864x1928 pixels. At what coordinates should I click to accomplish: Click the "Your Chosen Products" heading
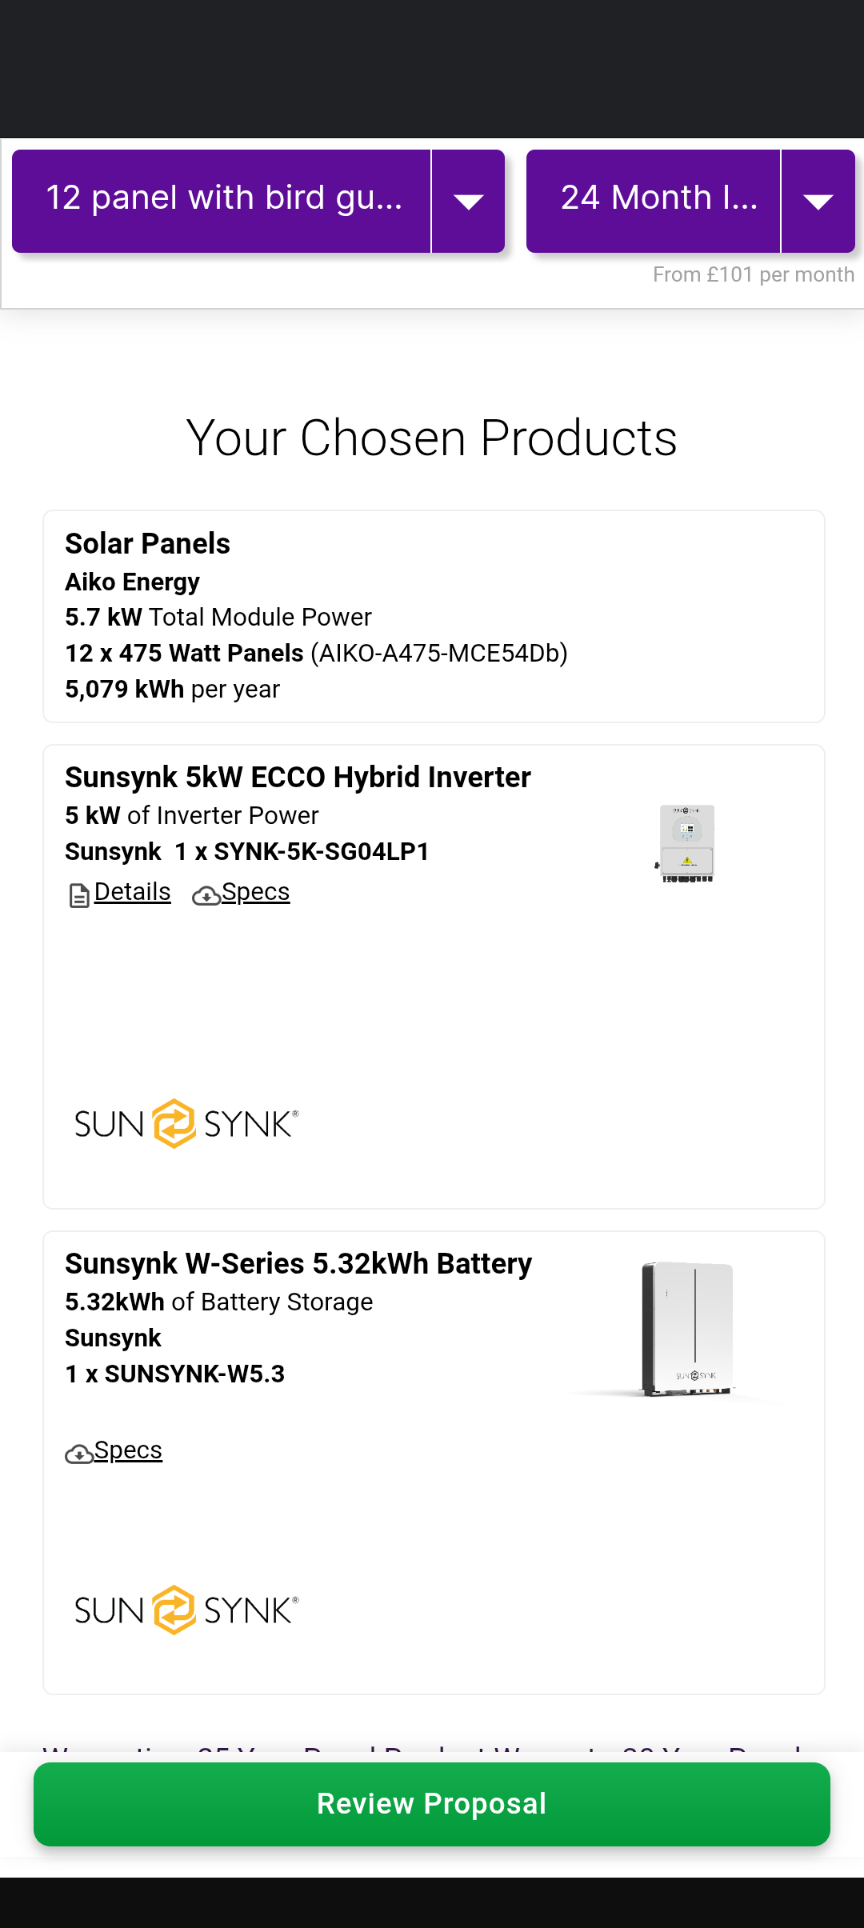click(432, 438)
